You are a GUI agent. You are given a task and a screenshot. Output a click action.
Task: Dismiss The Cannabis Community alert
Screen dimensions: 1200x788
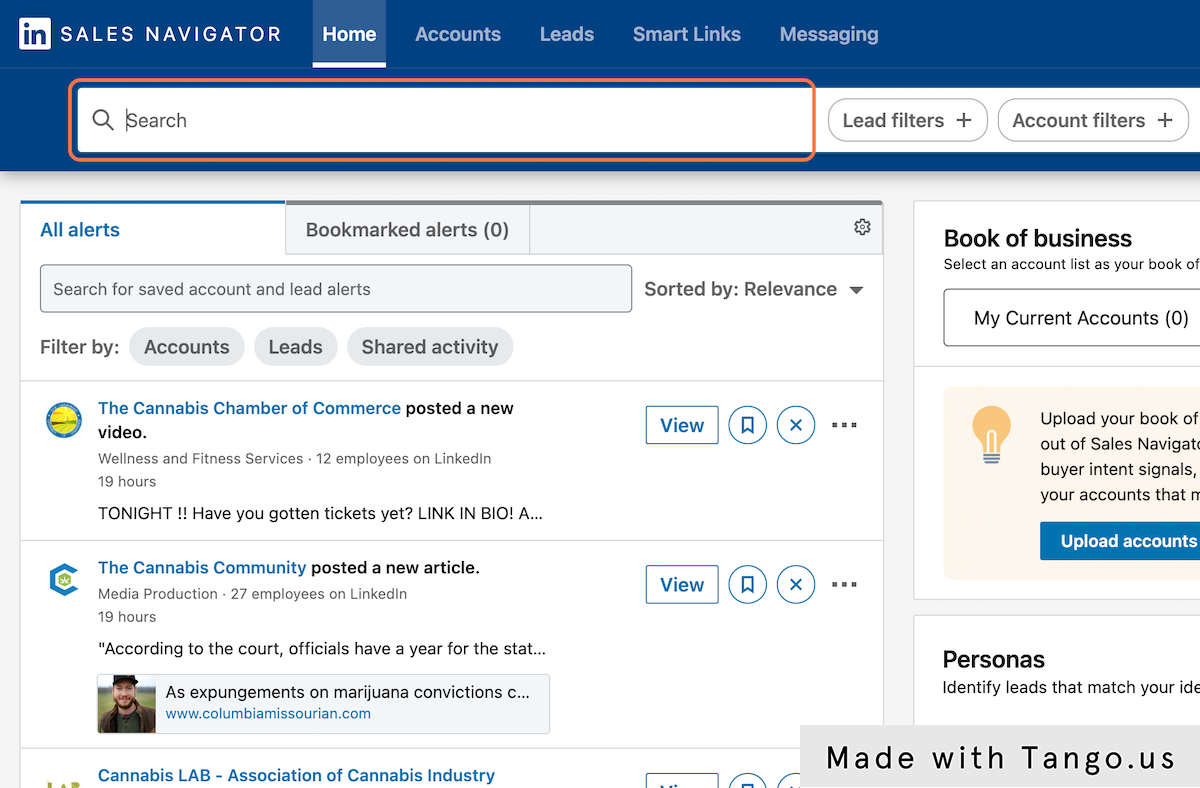click(x=796, y=585)
